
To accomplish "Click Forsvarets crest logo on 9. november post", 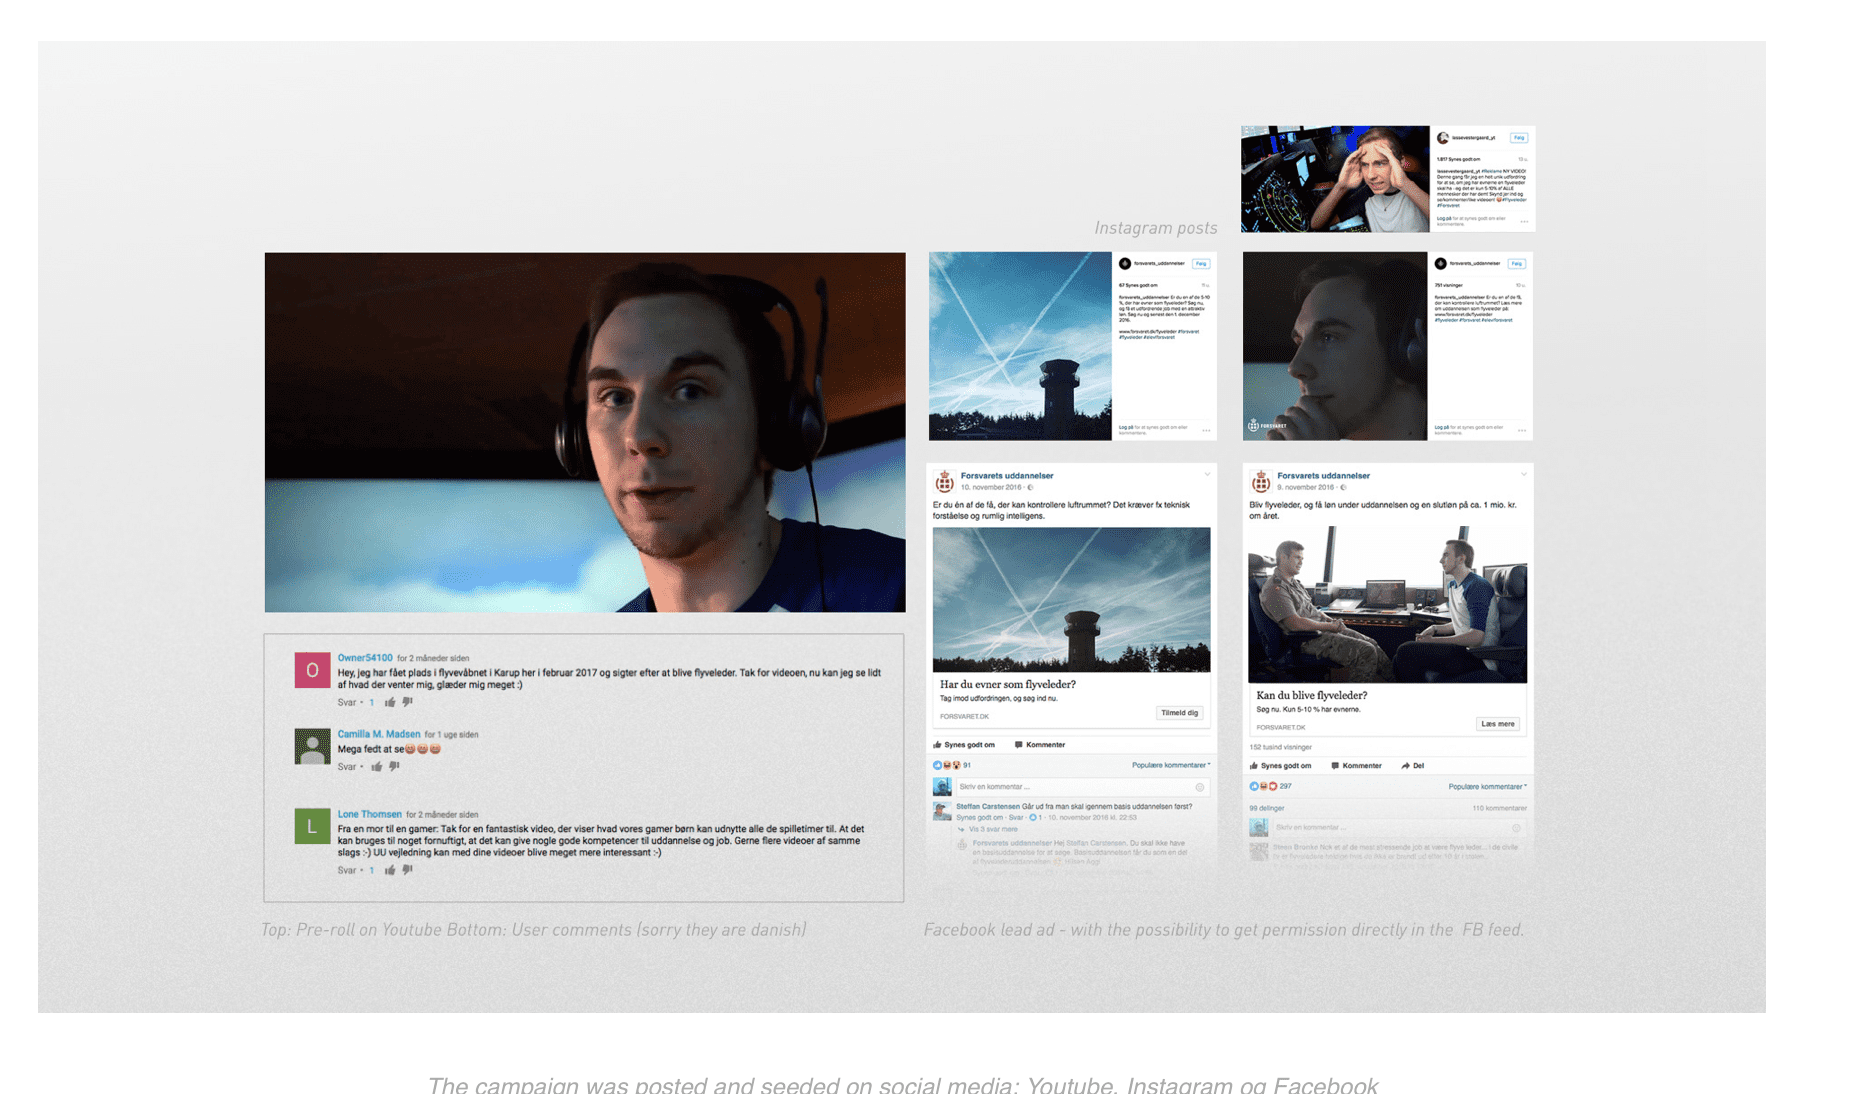I will pos(1261,482).
